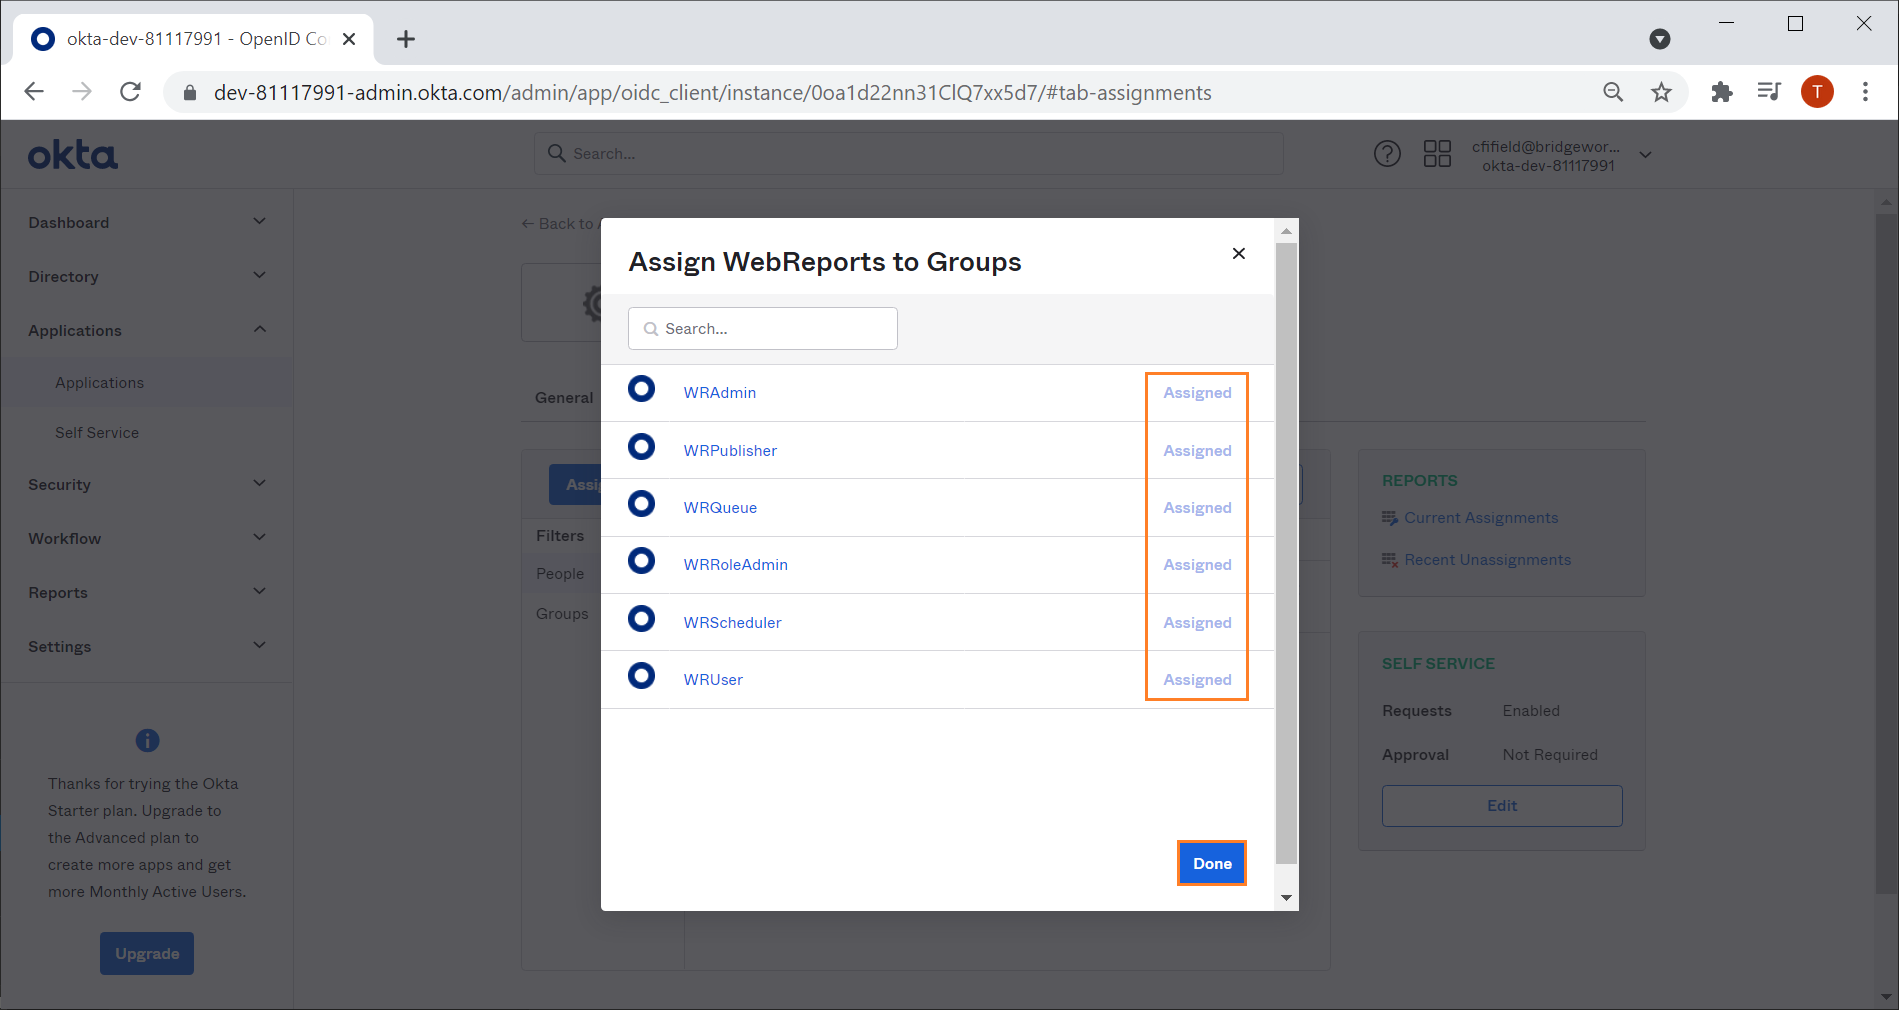The width and height of the screenshot is (1899, 1010).
Task: Open Recent Unassignments report link
Action: (1487, 560)
